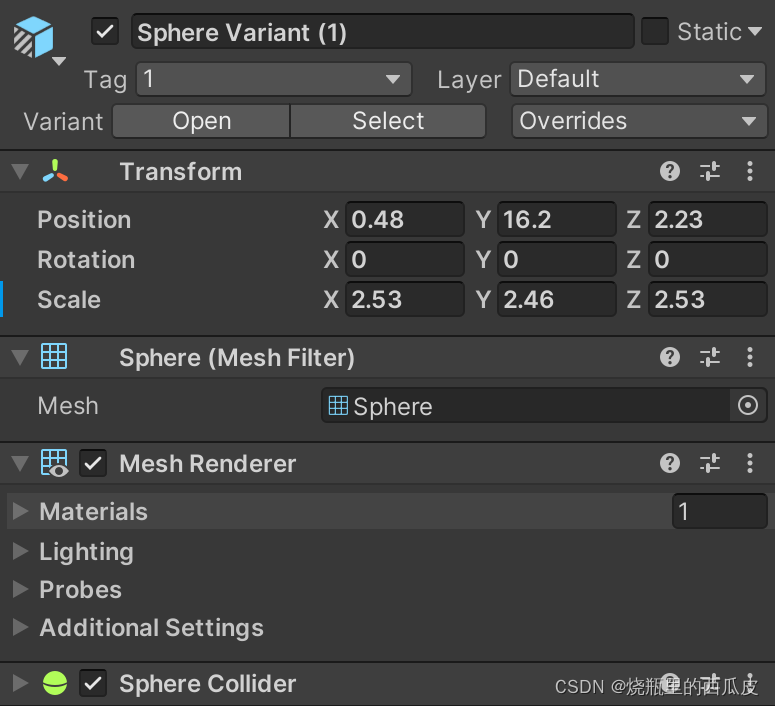This screenshot has width=775, height=706.
Task: Expand the Additional Settings foldout
Action: [x=20, y=627]
